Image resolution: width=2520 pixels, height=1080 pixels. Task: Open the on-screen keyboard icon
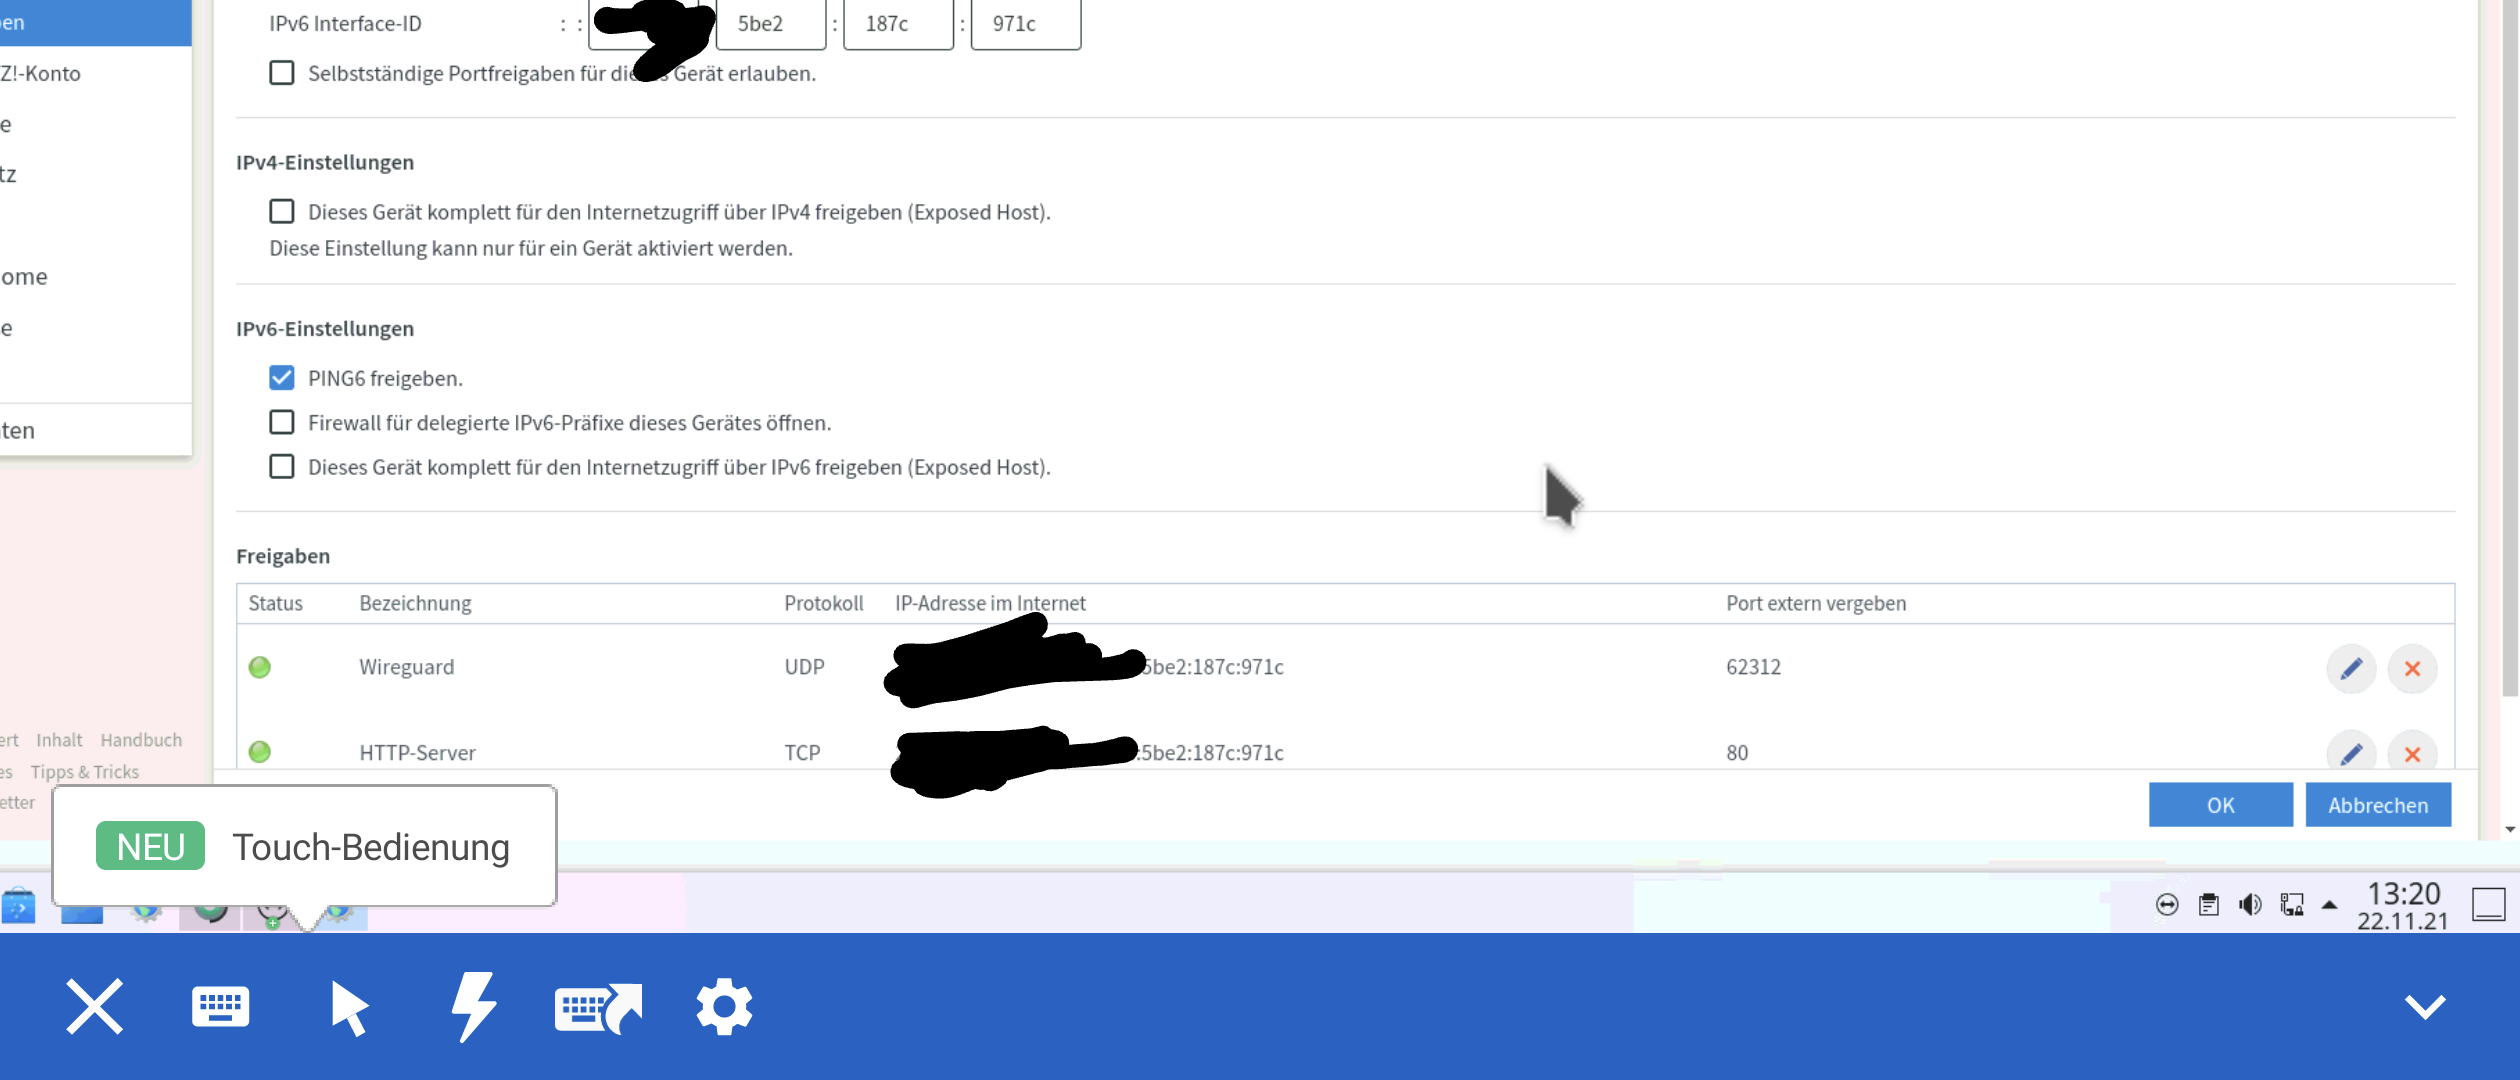click(x=220, y=1006)
